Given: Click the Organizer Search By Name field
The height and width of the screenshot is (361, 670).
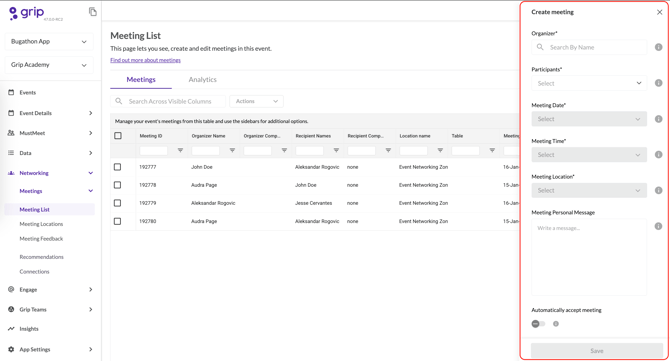Looking at the screenshot, I should 589,47.
